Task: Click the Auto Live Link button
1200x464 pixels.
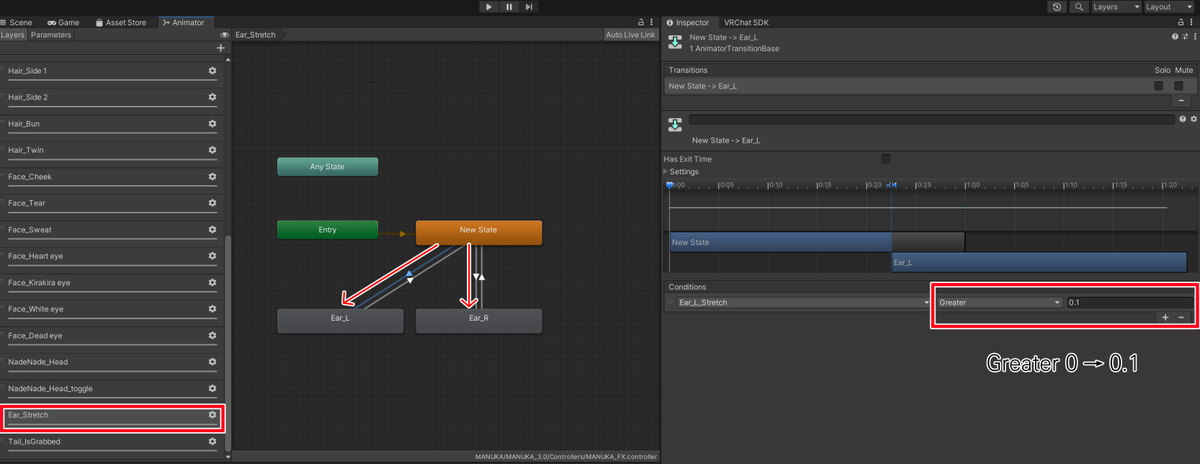Action: click(x=630, y=35)
